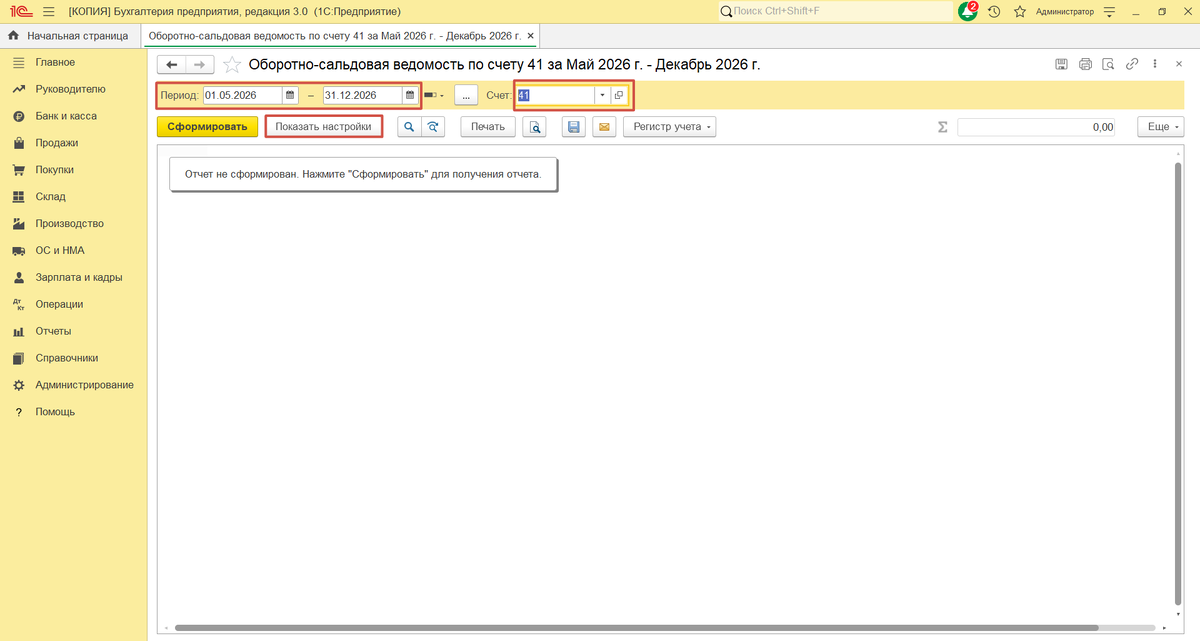Open the Отчеты section
The width and height of the screenshot is (1200, 641).
click(x=53, y=331)
